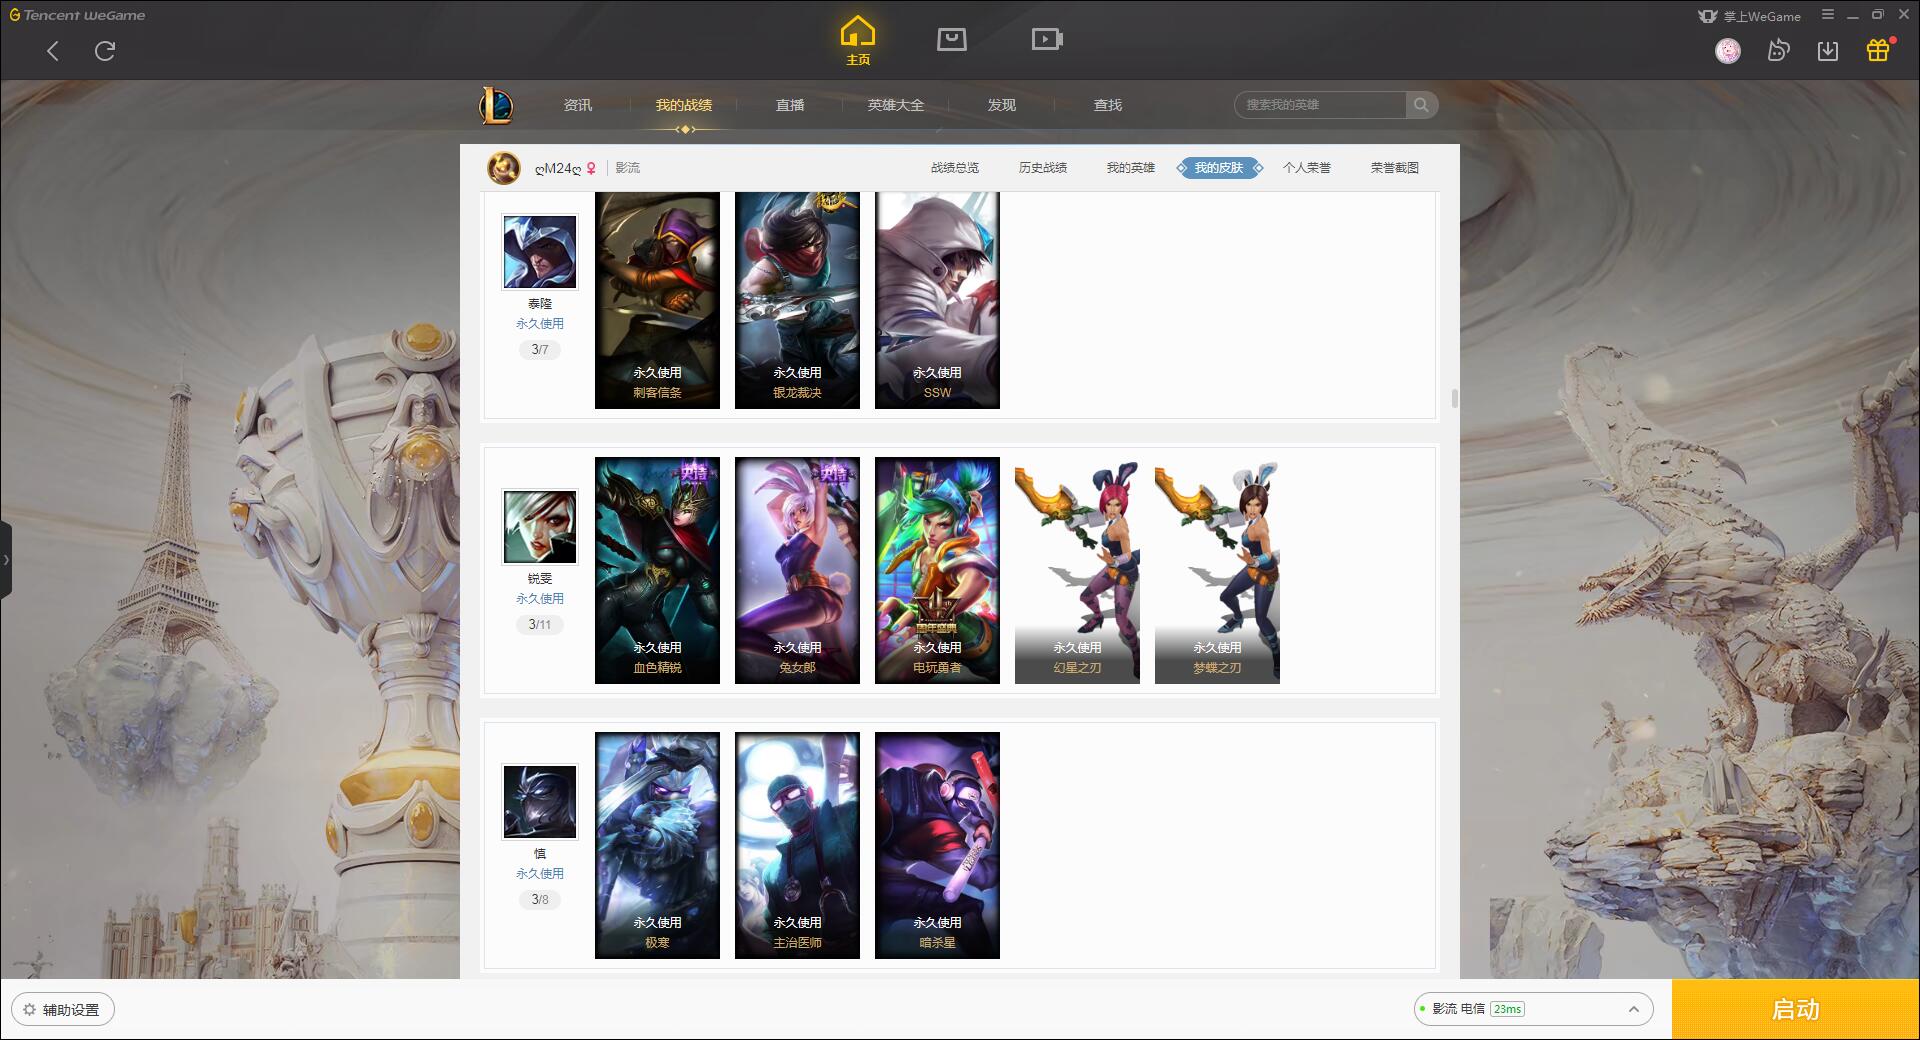Click the 3/7 skin count badge
1920x1040 pixels.
coord(540,350)
